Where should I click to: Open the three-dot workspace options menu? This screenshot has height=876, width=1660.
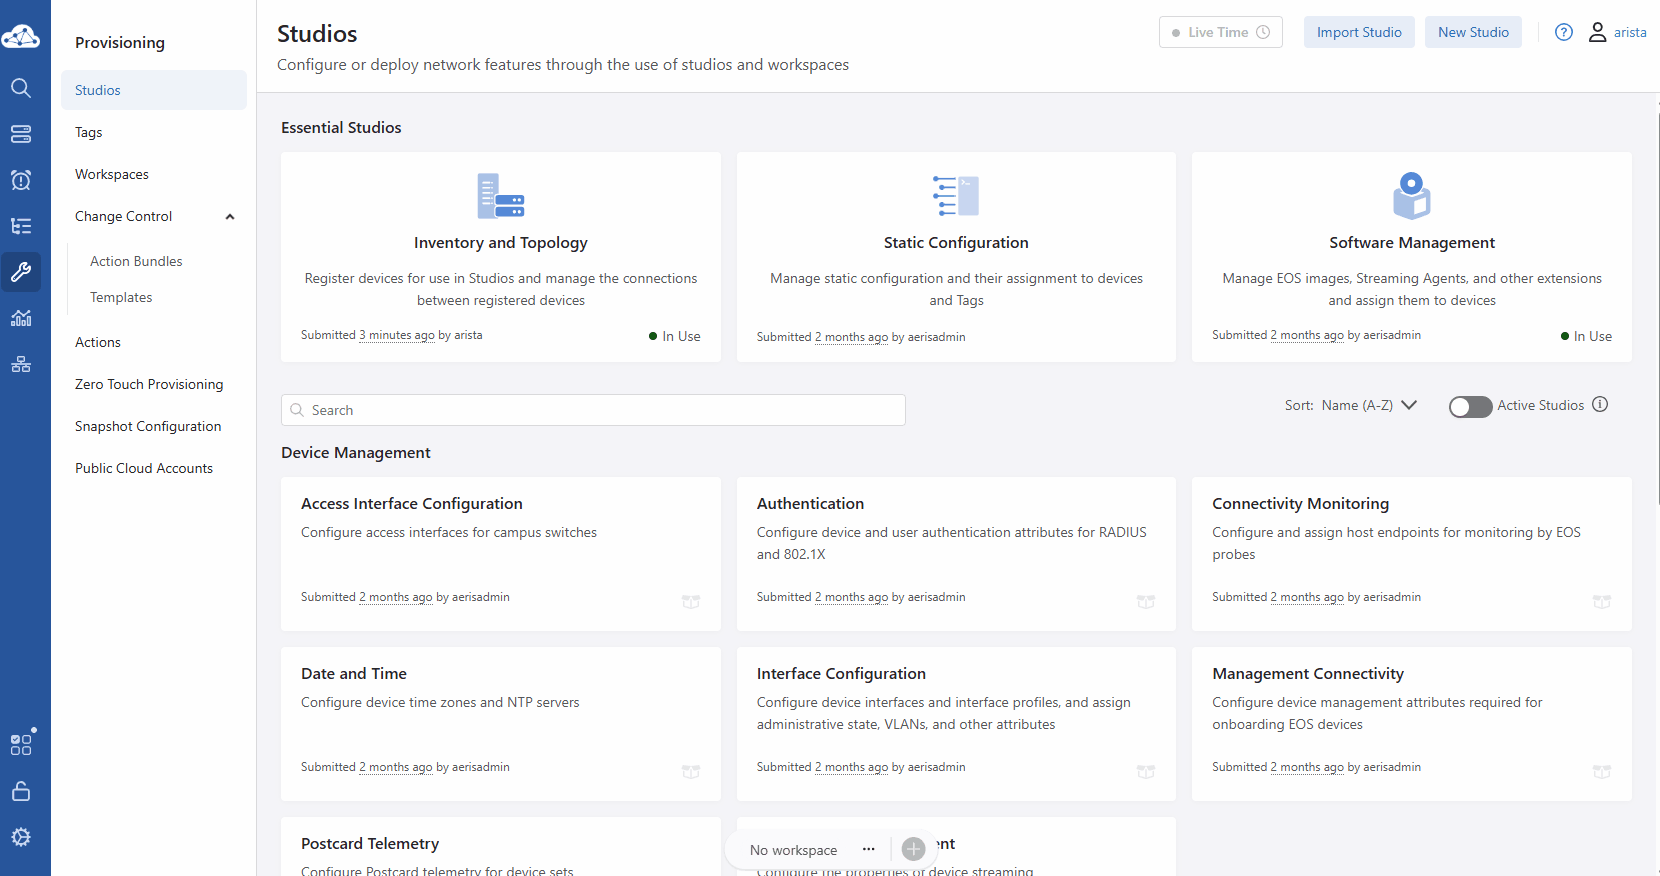869,849
